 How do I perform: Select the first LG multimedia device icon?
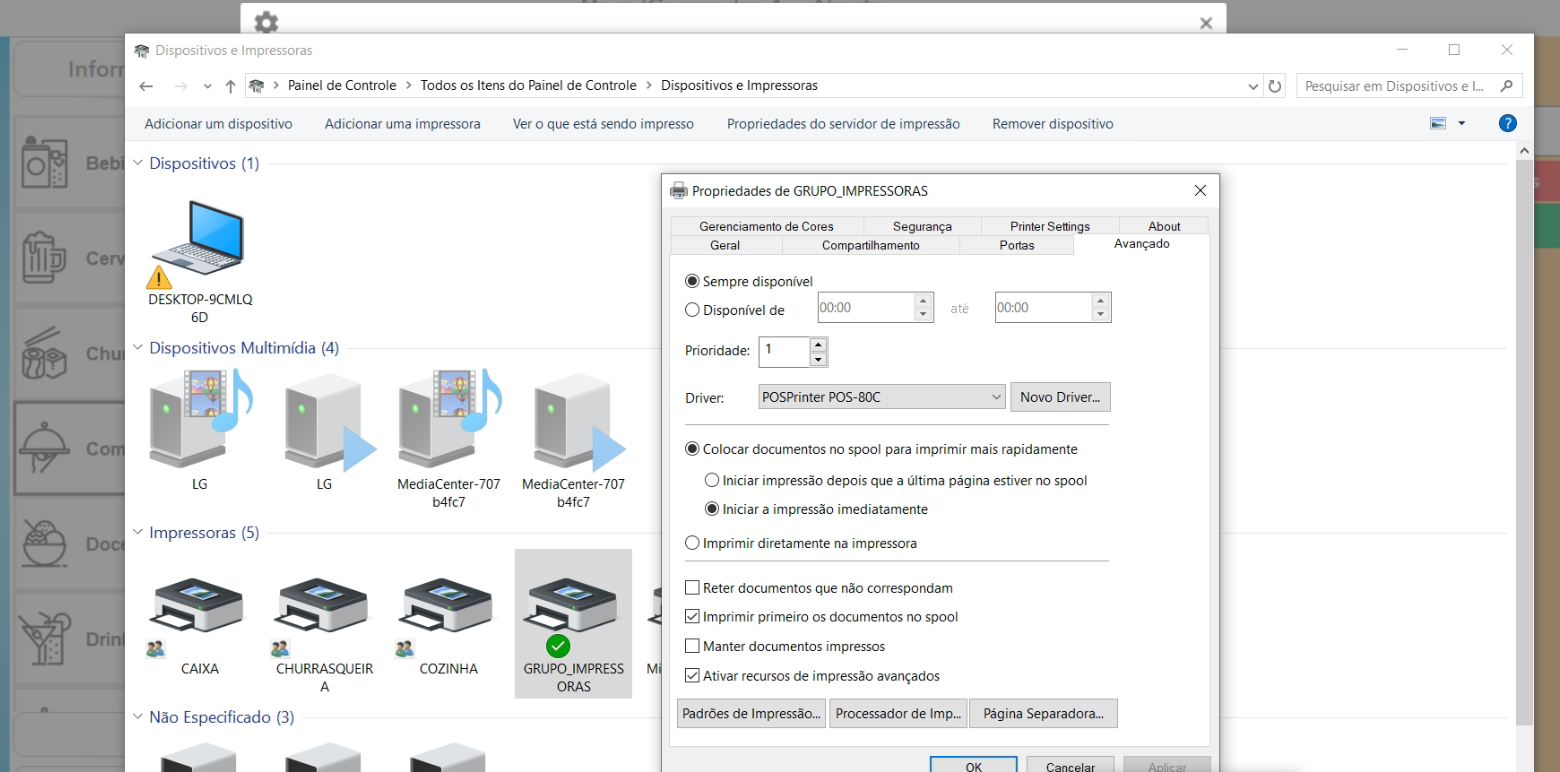[x=200, y=420]
